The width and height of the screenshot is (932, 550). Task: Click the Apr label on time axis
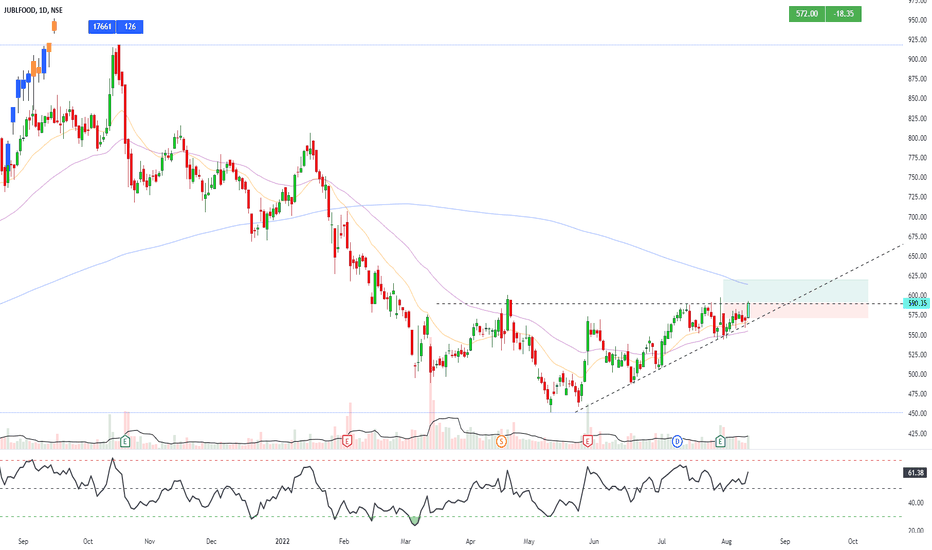point(471,541)
